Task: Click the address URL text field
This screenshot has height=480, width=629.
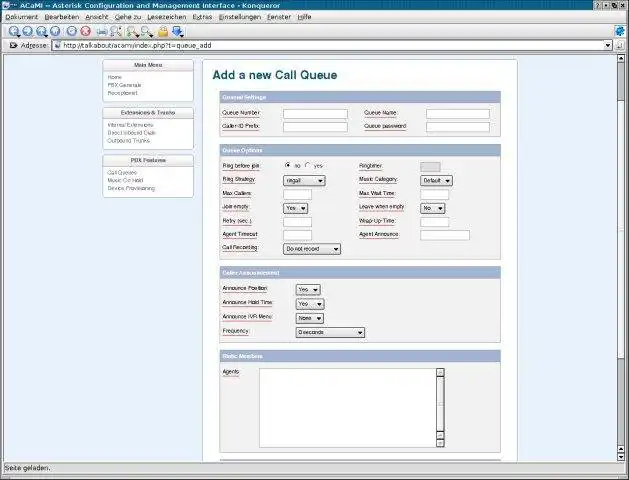Action: click(327, 45)
